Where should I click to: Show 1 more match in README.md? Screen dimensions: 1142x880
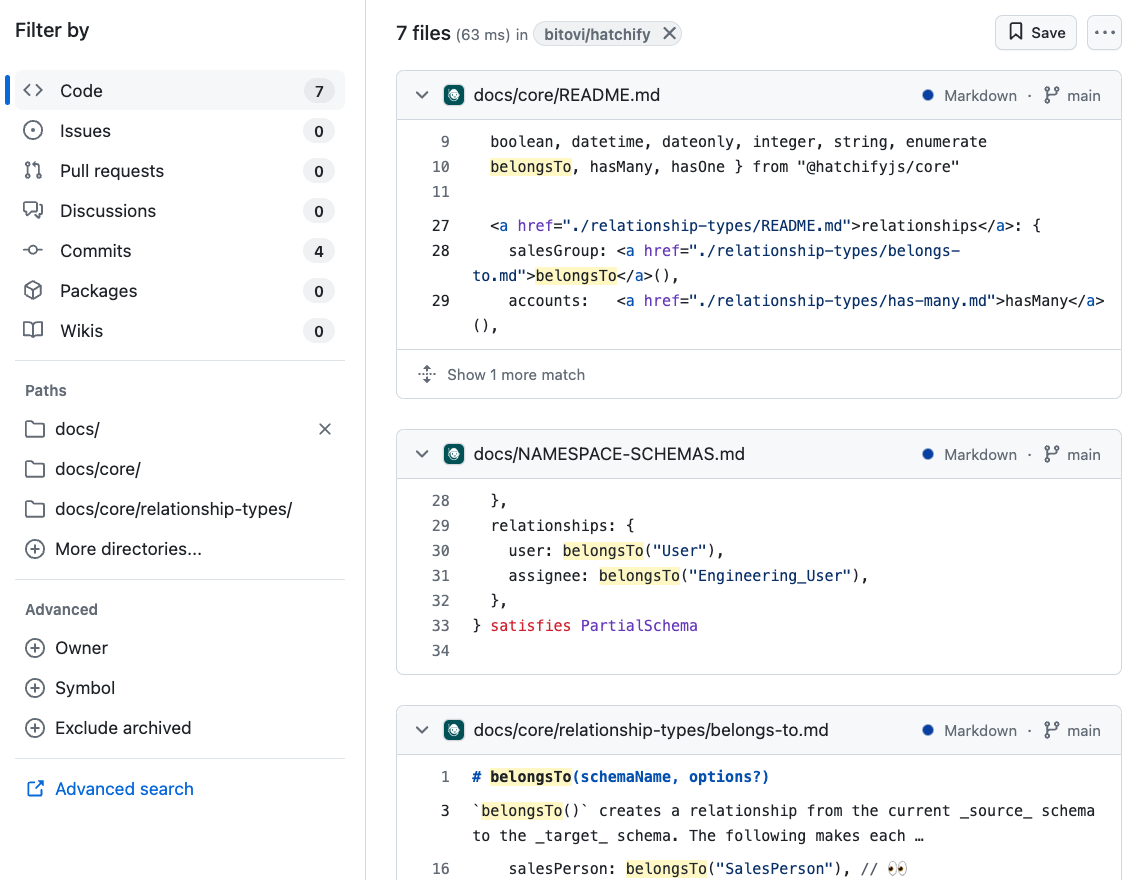(516, 374)
